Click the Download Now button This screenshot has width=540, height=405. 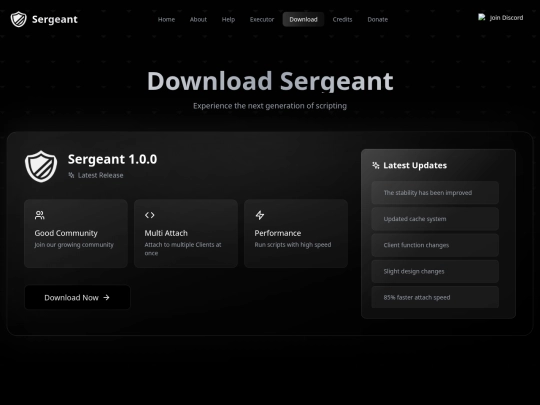[77, 298]
